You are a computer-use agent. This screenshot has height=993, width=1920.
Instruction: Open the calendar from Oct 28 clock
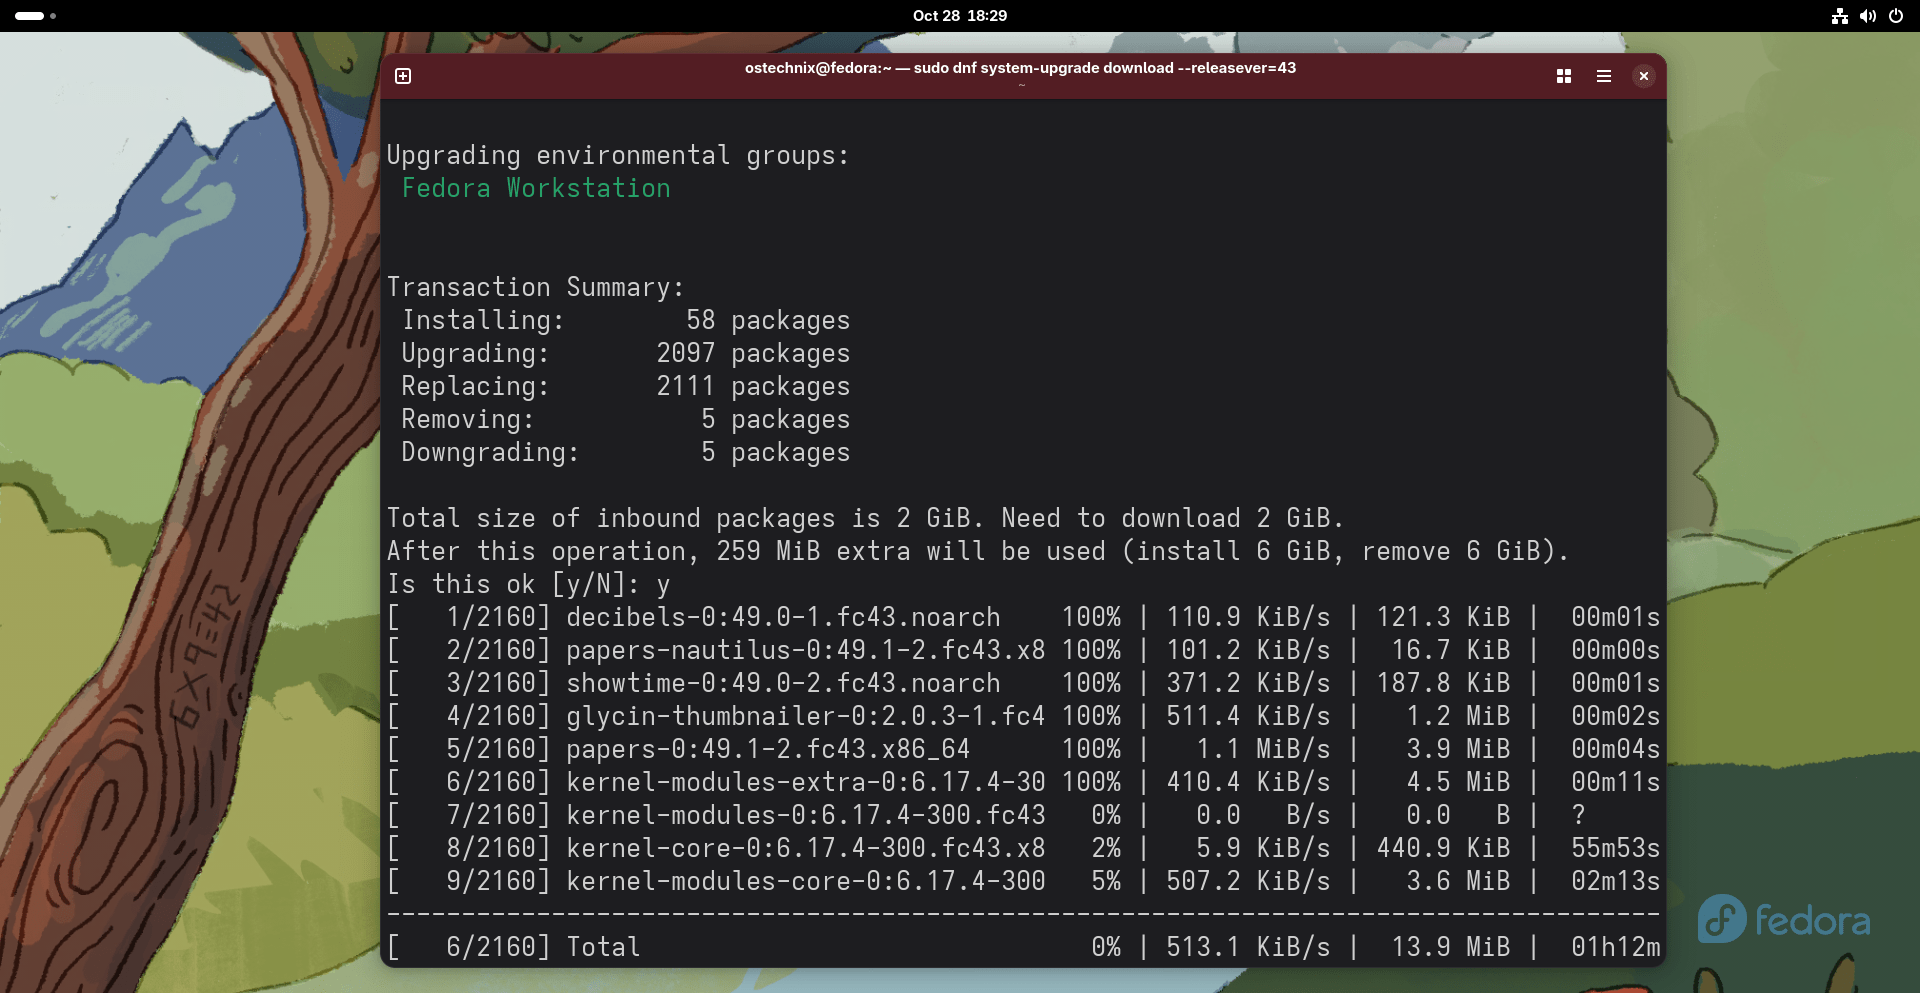coord(959,16)
